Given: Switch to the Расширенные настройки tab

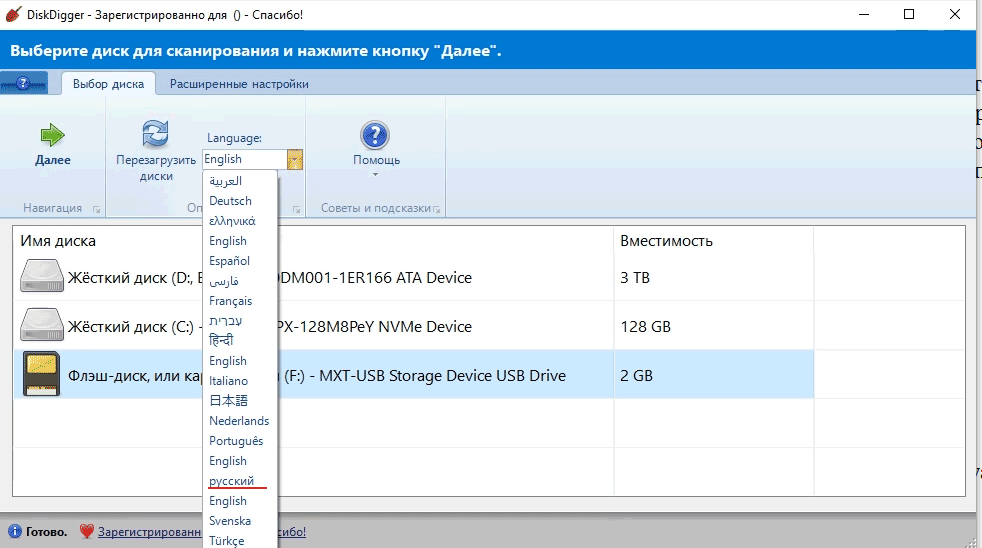Looking at the screenshot, I should pos(239,84).
